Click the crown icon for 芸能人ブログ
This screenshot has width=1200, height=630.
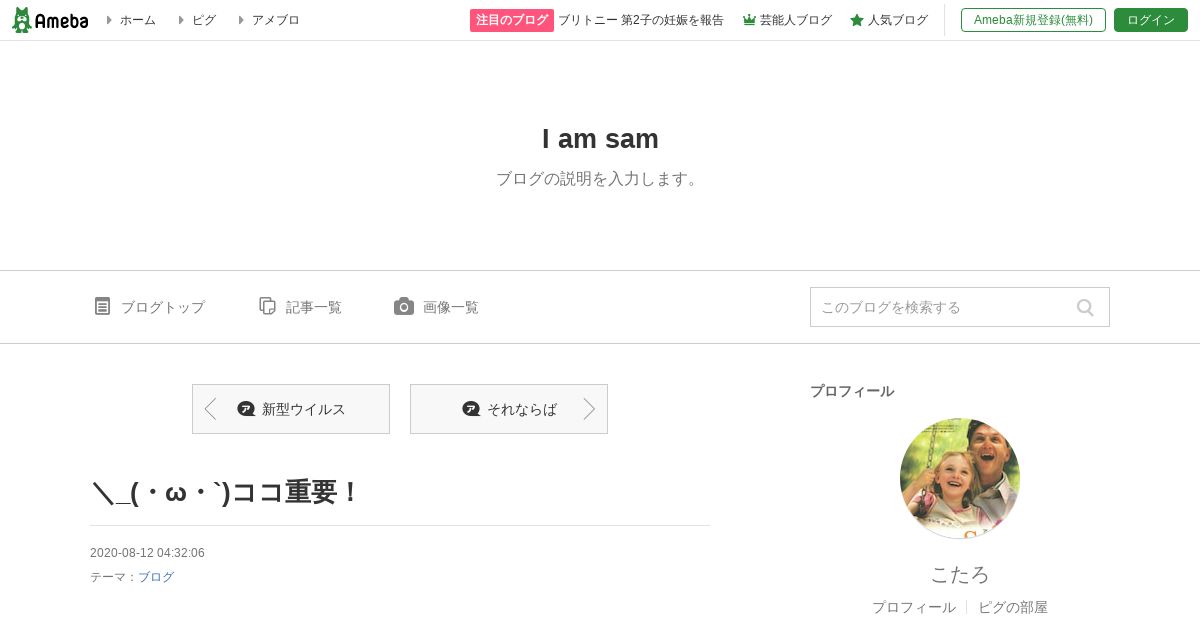749,20
